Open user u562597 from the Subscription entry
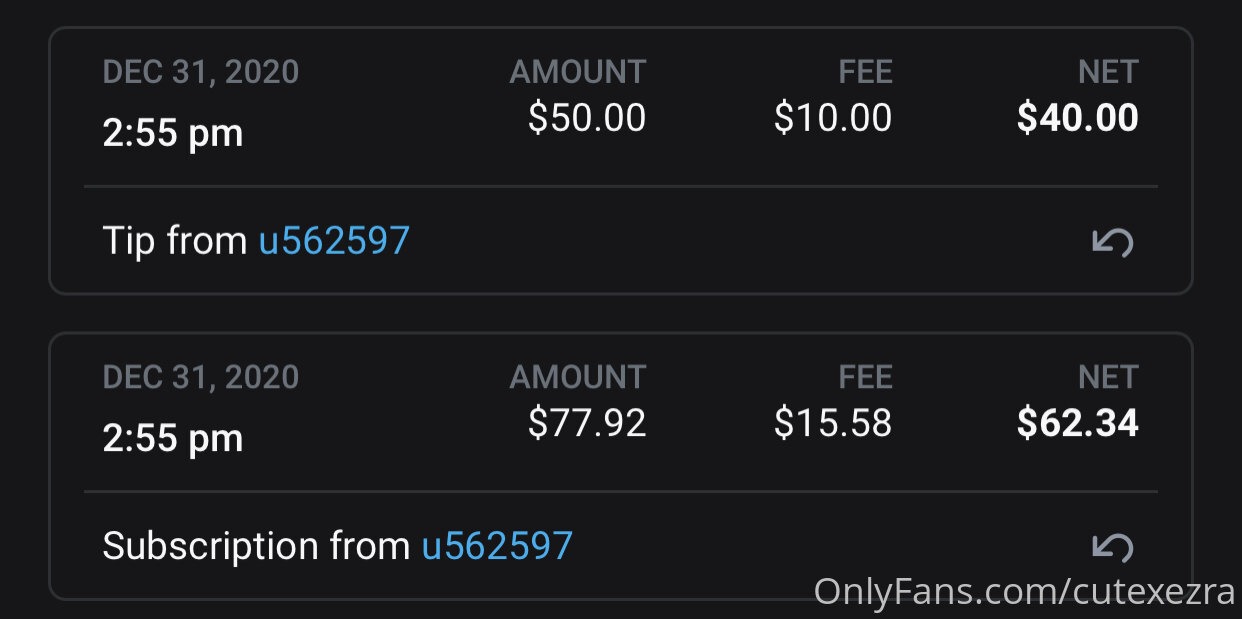This screenshot has height=619, width=1242. pos(497,546)
